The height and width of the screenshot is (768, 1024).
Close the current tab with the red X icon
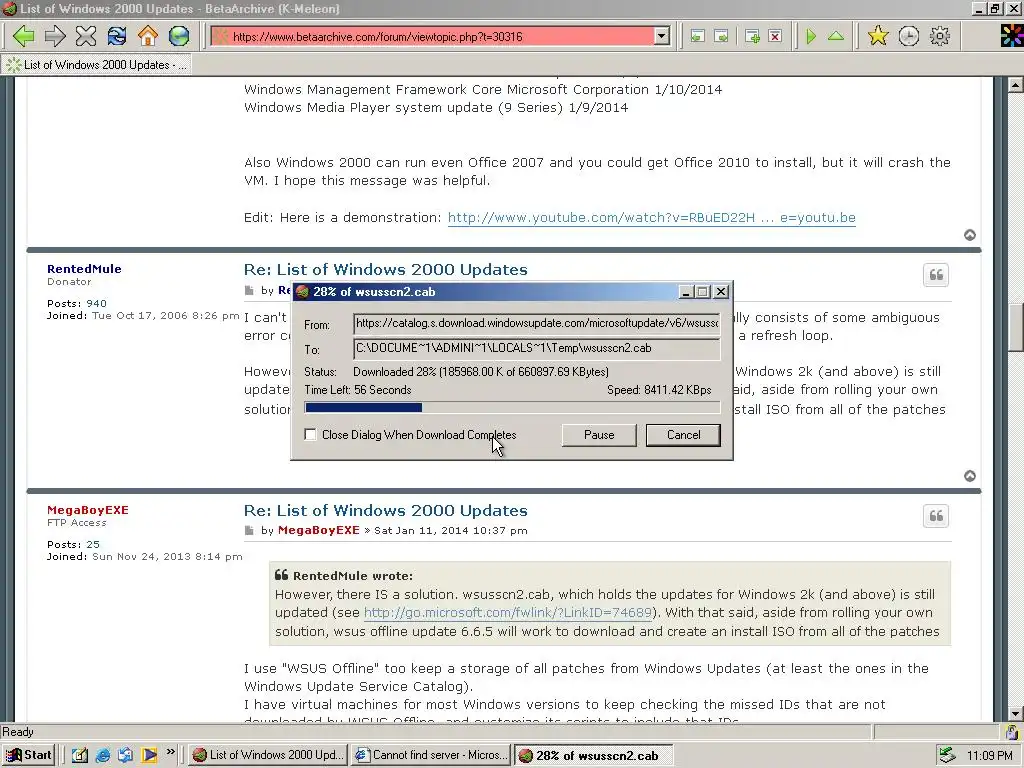click(x=775, y=37)
